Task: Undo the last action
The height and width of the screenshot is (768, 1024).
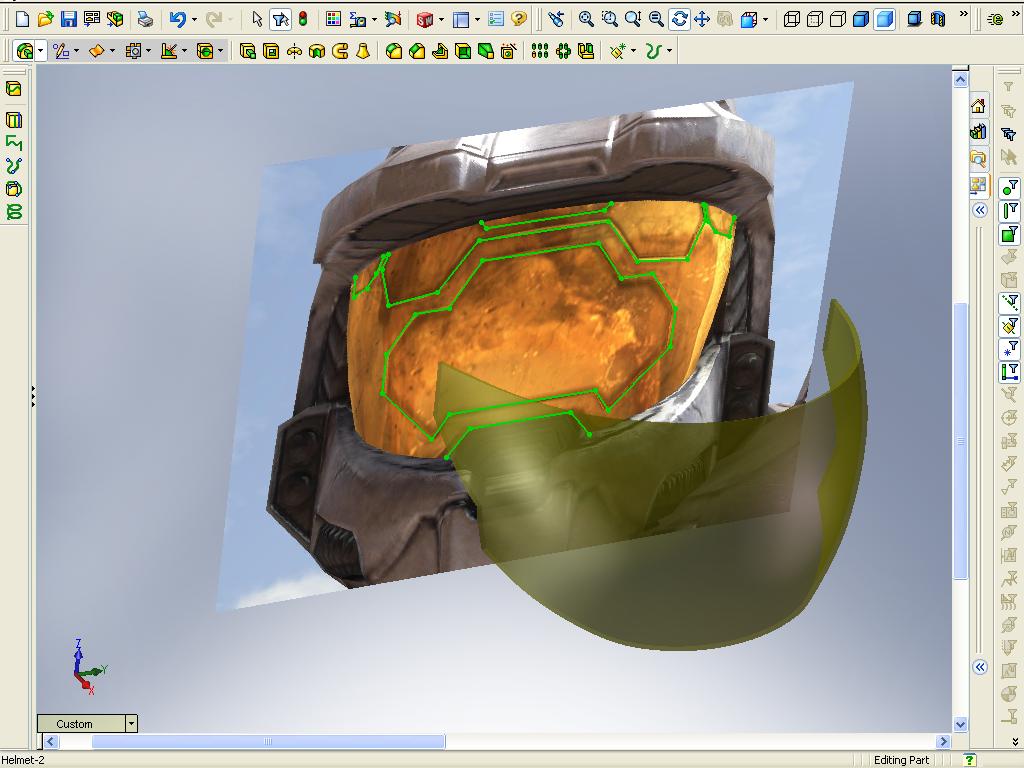Action: [178, 20]
